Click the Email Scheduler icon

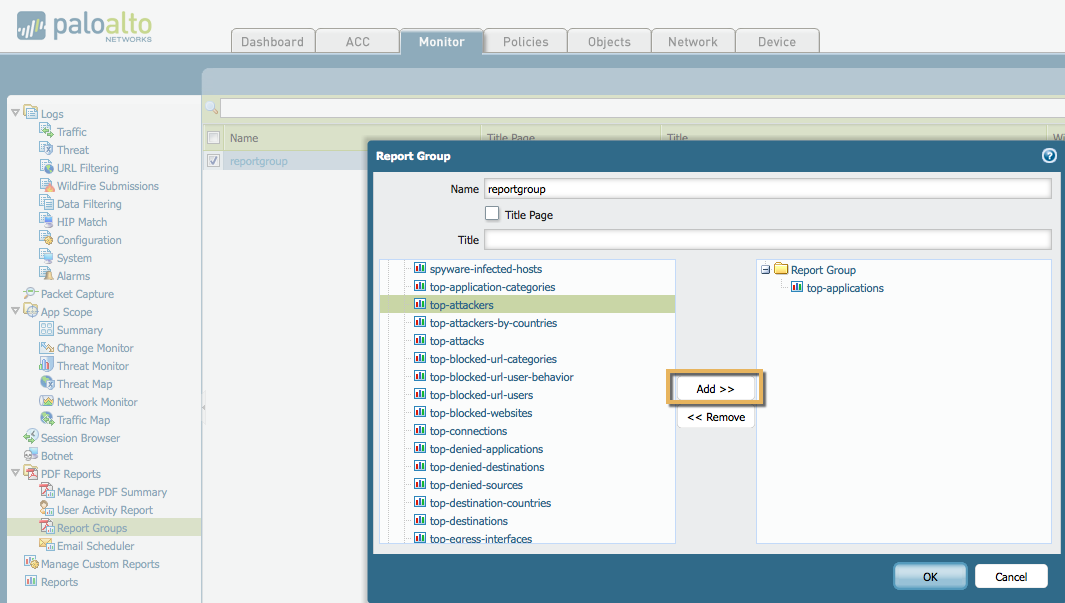46,545
